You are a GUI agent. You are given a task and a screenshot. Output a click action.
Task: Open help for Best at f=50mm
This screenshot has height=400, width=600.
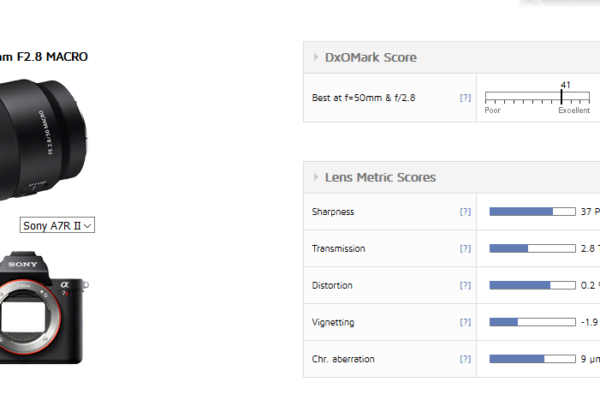464,98
